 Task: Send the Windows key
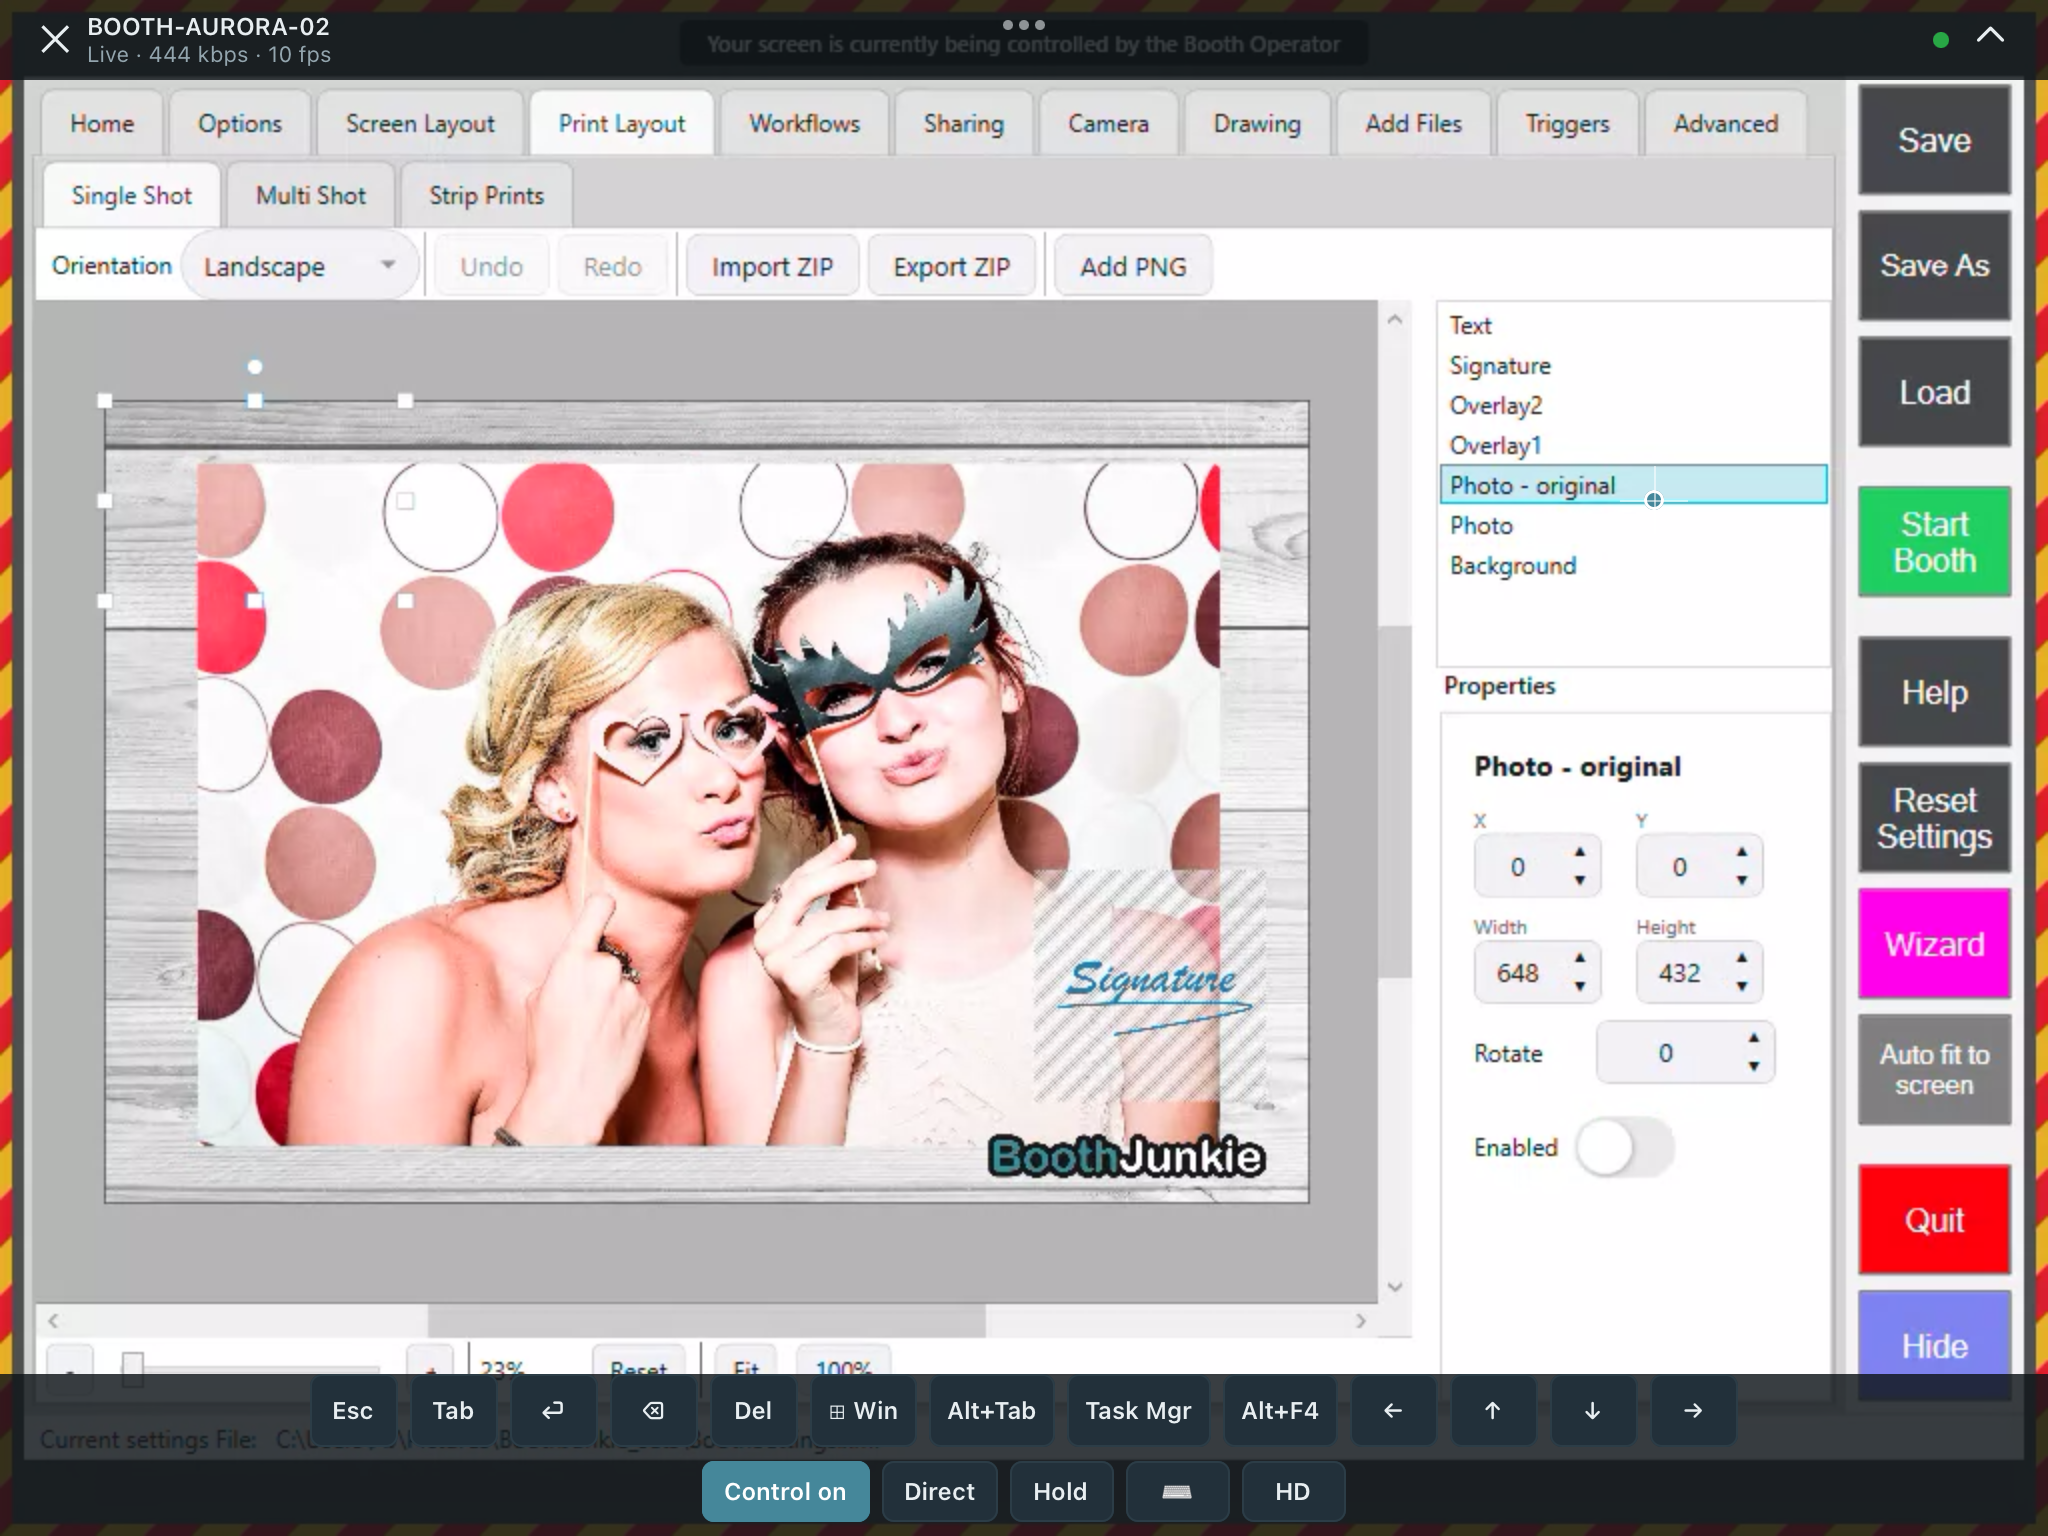click(x=863, y=1410)
